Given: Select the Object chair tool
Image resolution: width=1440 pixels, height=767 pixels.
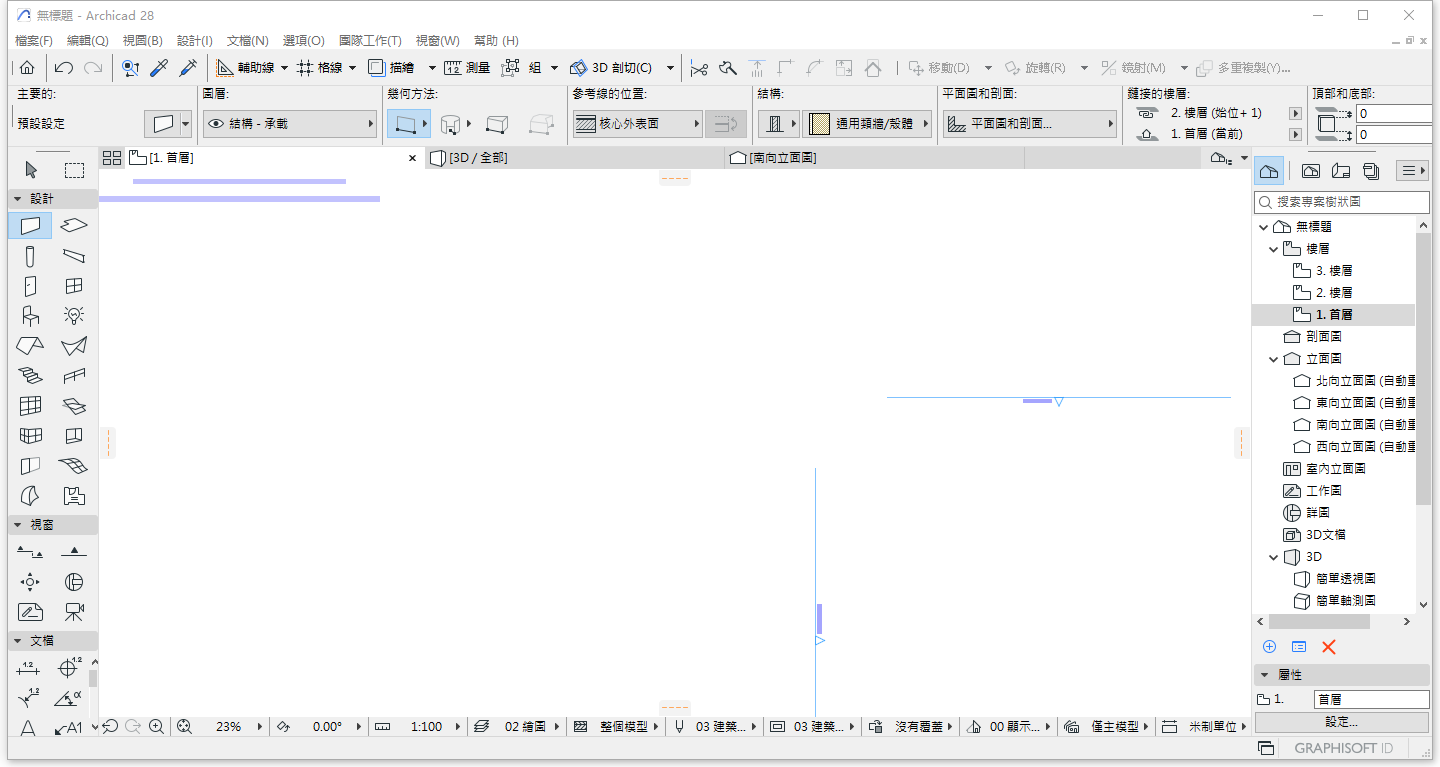Looking at the screenshot, I should (31, 316).
